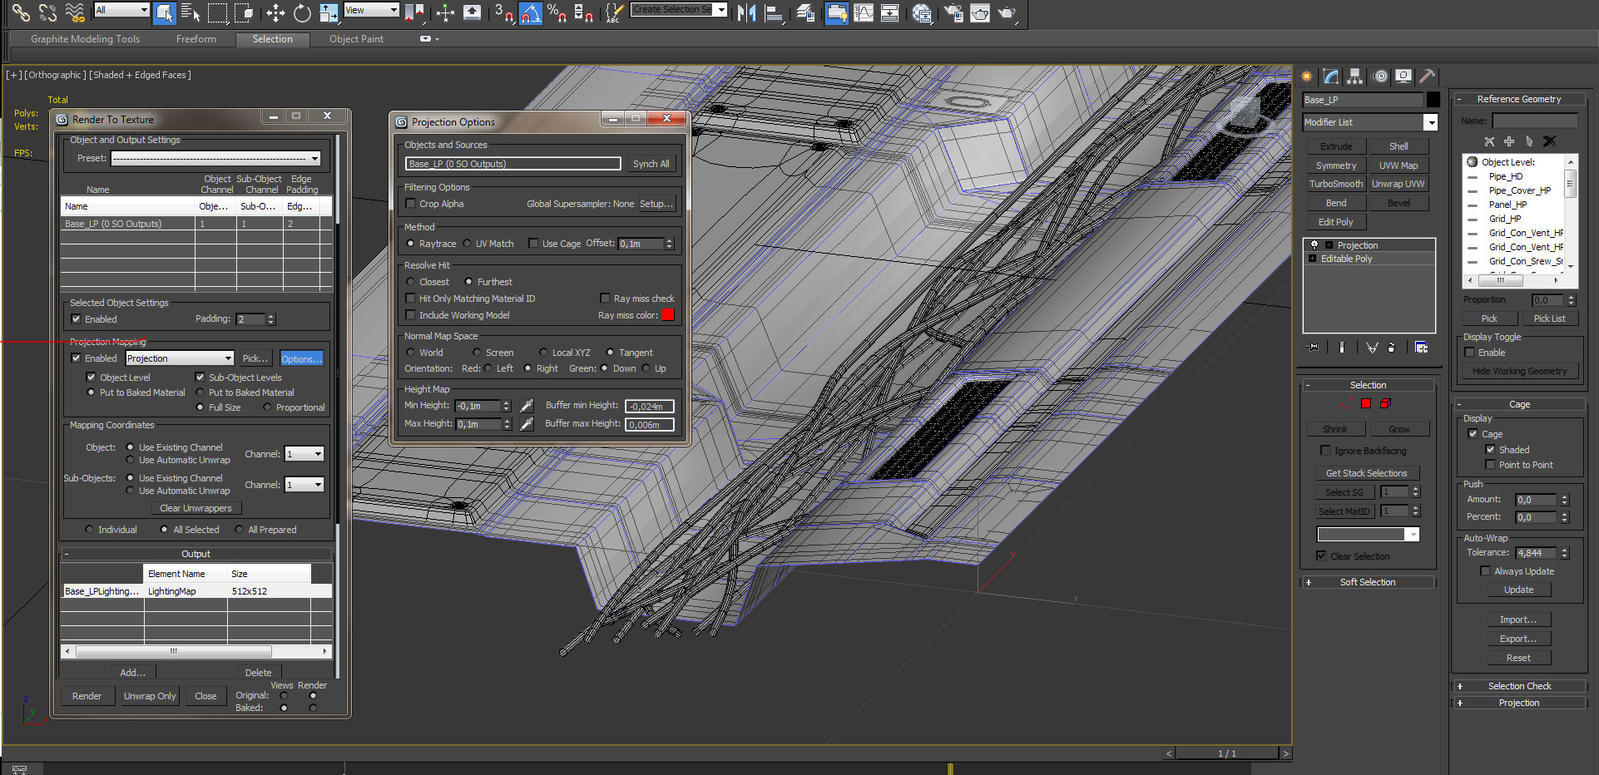Open the Modifier List dropdown
The image size is (1599, 775).
(1370, 122)
